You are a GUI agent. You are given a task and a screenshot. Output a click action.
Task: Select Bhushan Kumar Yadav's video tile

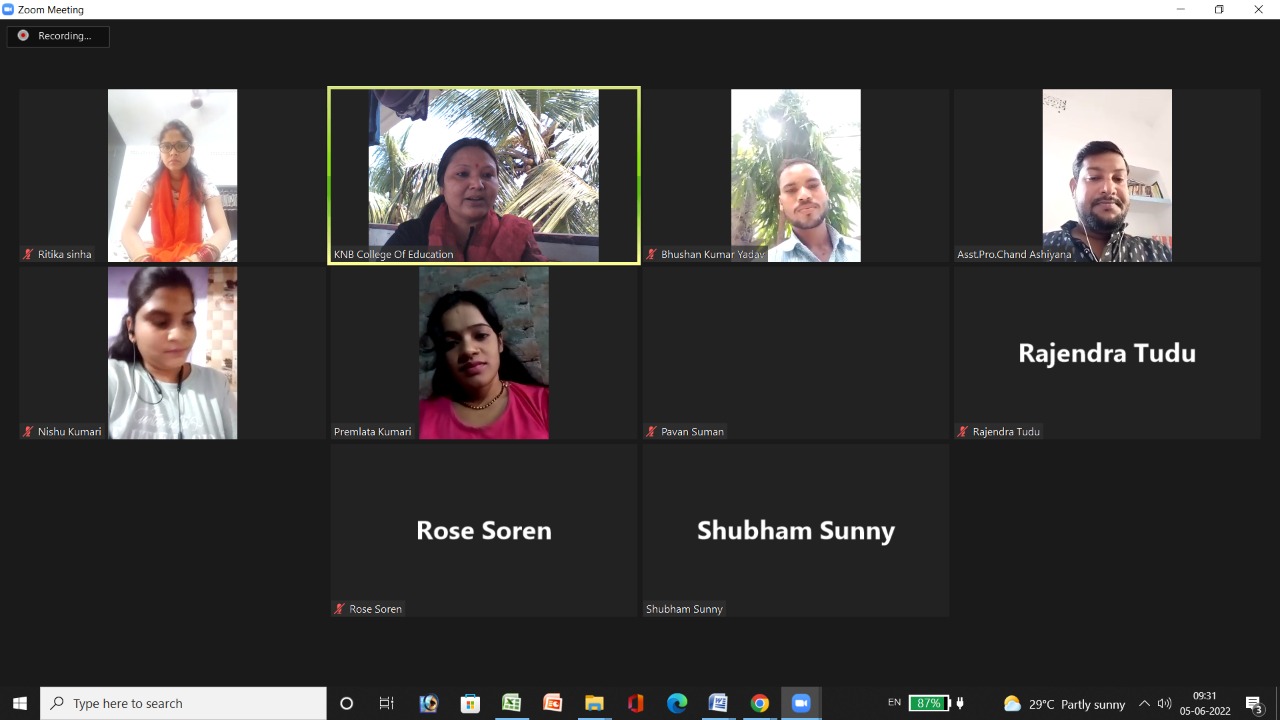pos(796,175)
